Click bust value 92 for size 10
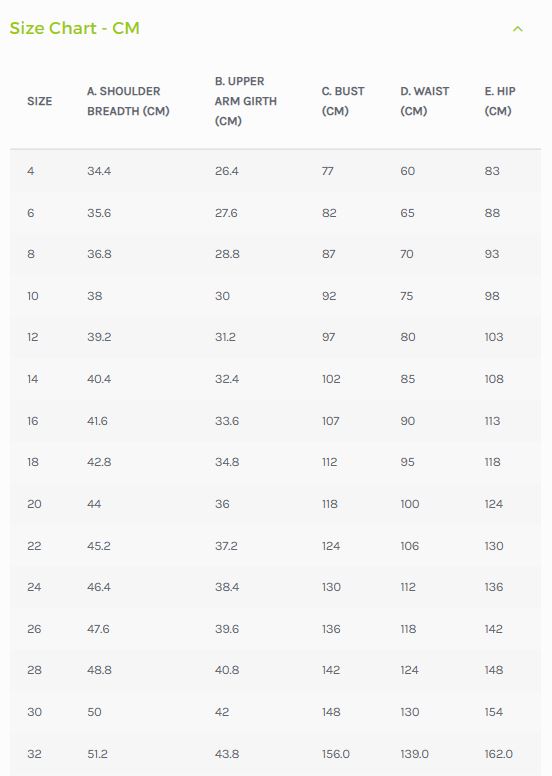The width and height of the screenshot is (552, 776). 329,296
